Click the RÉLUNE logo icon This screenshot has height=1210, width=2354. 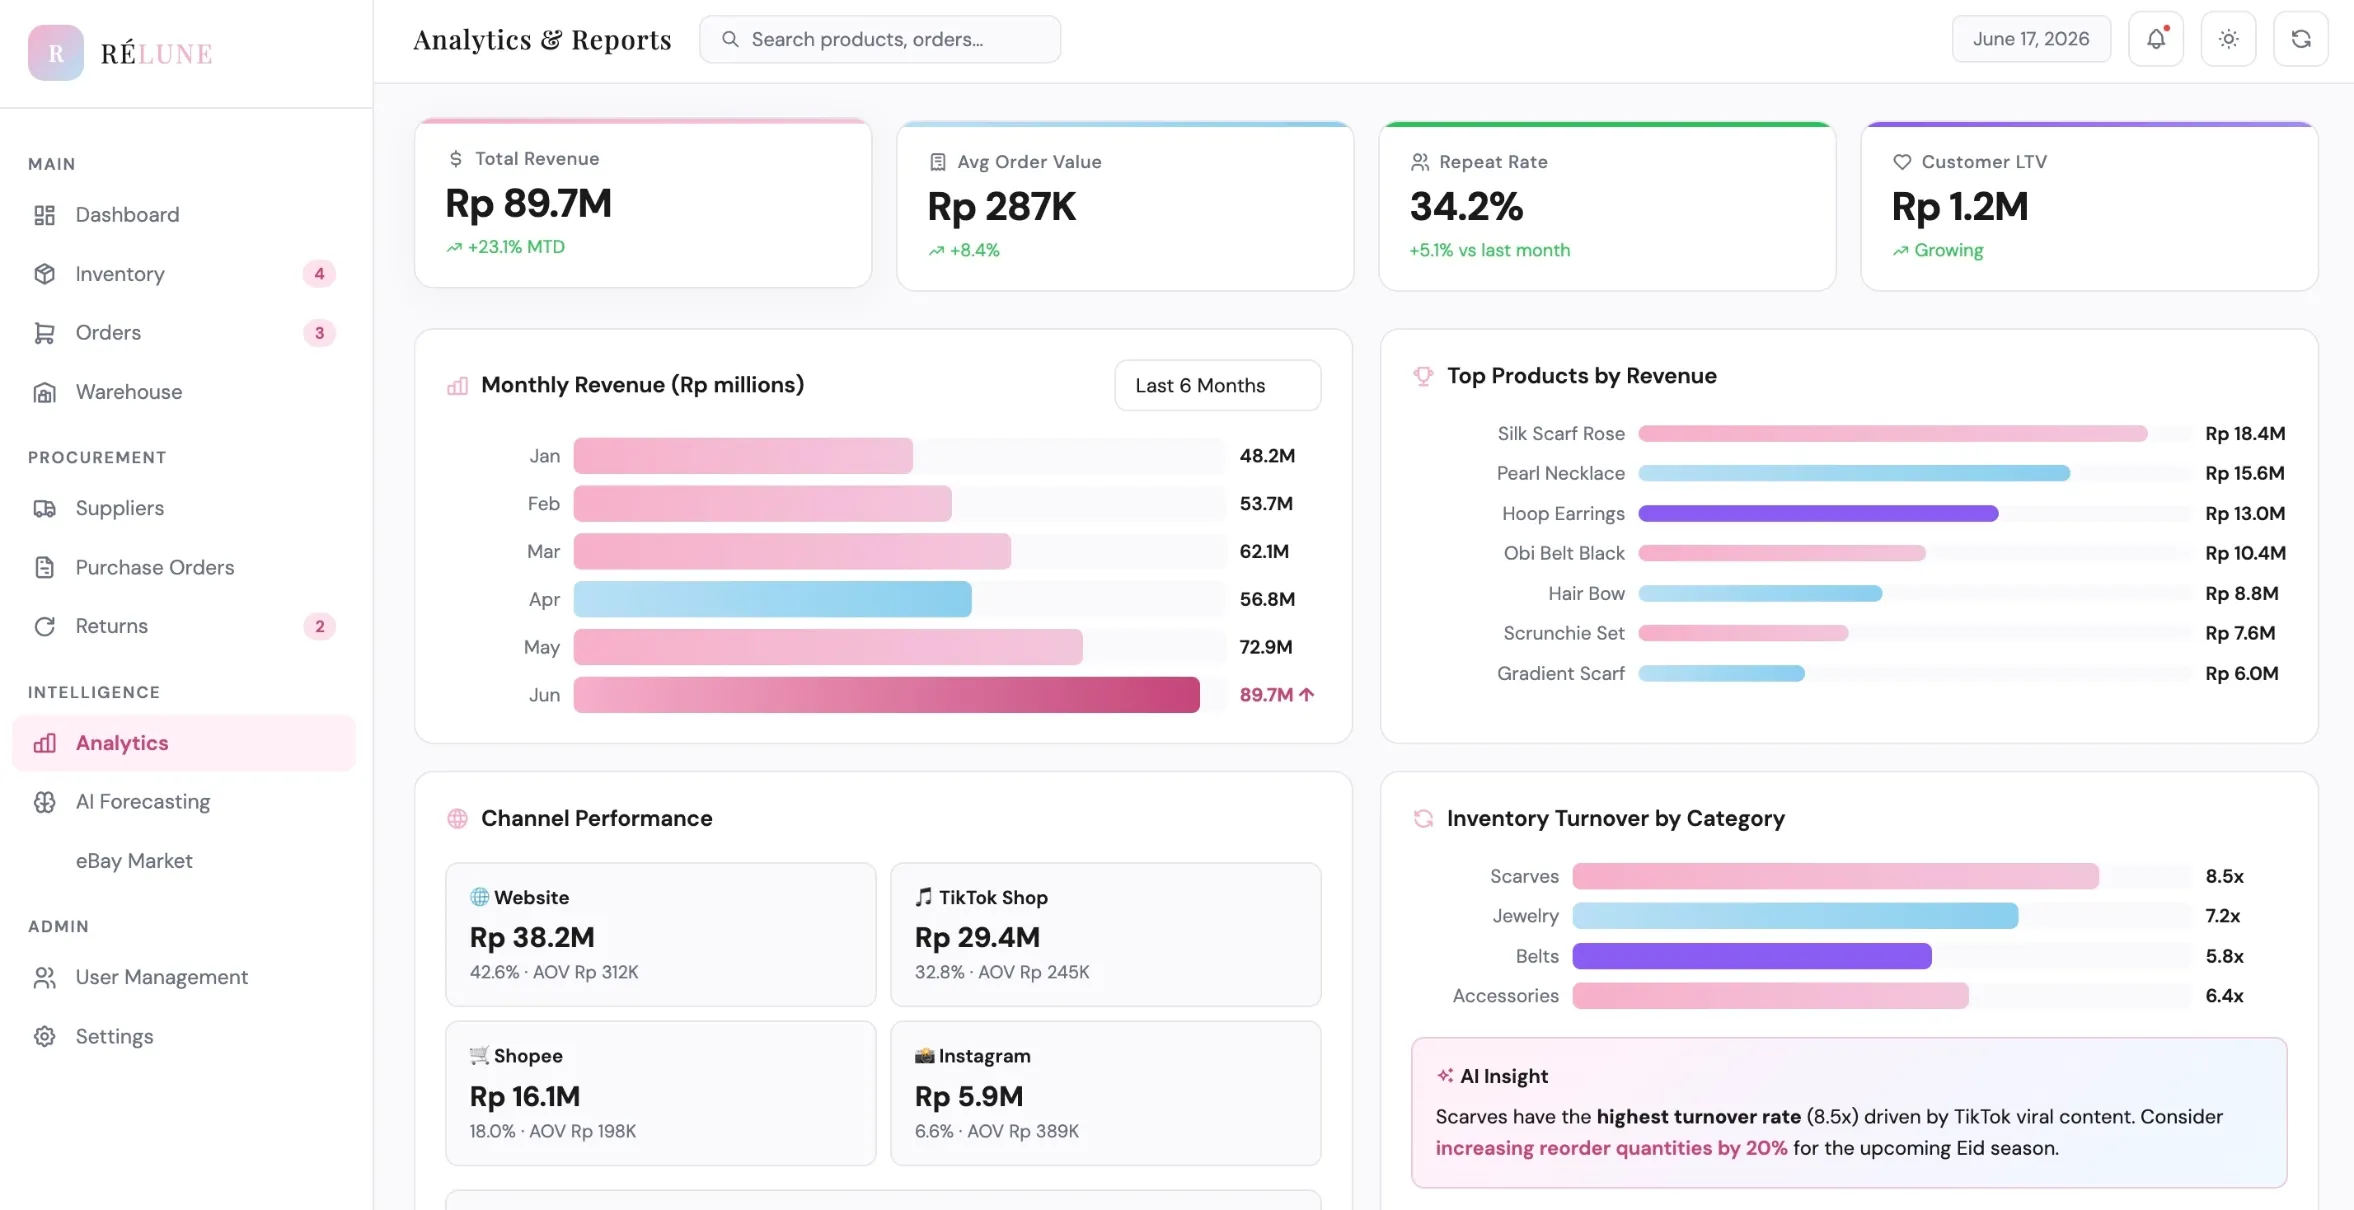[56, 53]
